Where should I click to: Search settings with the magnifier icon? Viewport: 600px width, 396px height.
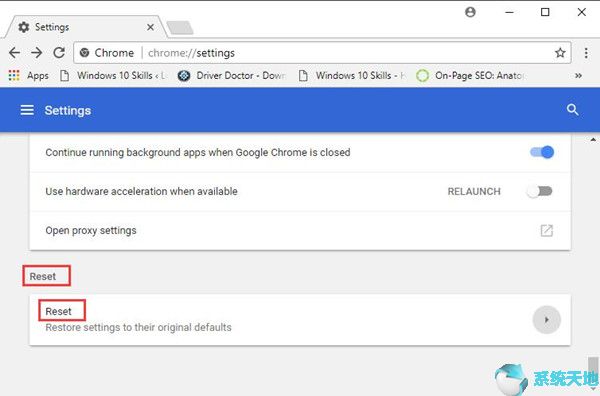[572, 110]
